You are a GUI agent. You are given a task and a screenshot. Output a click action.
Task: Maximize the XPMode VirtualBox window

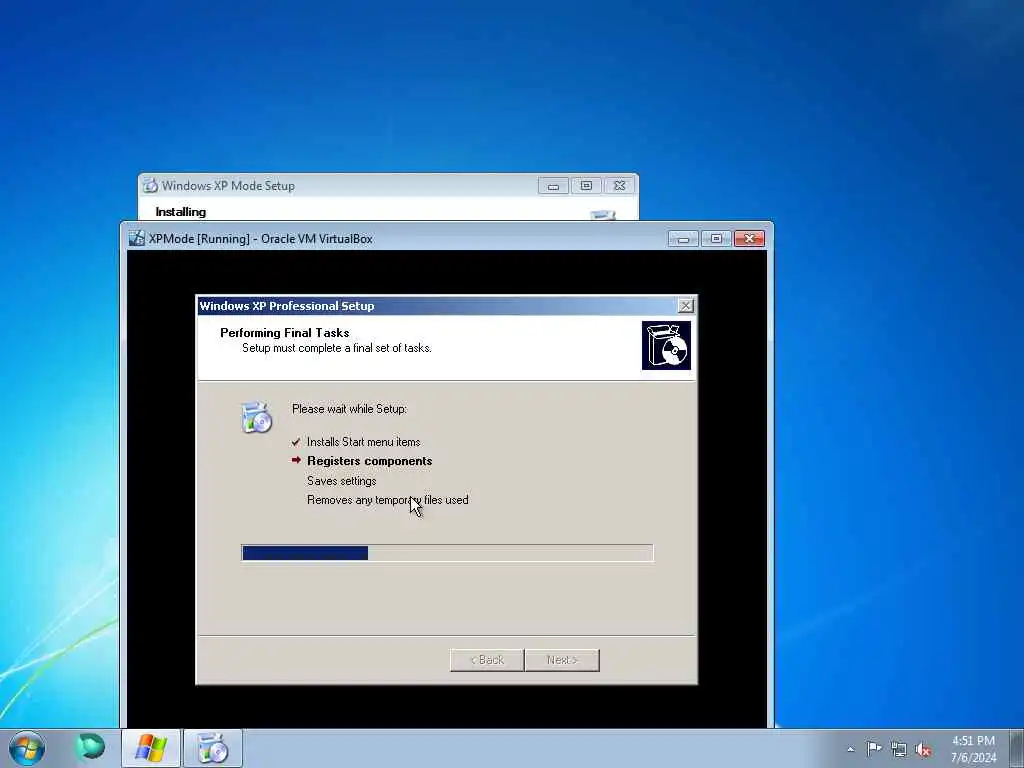tap(716, 239)
